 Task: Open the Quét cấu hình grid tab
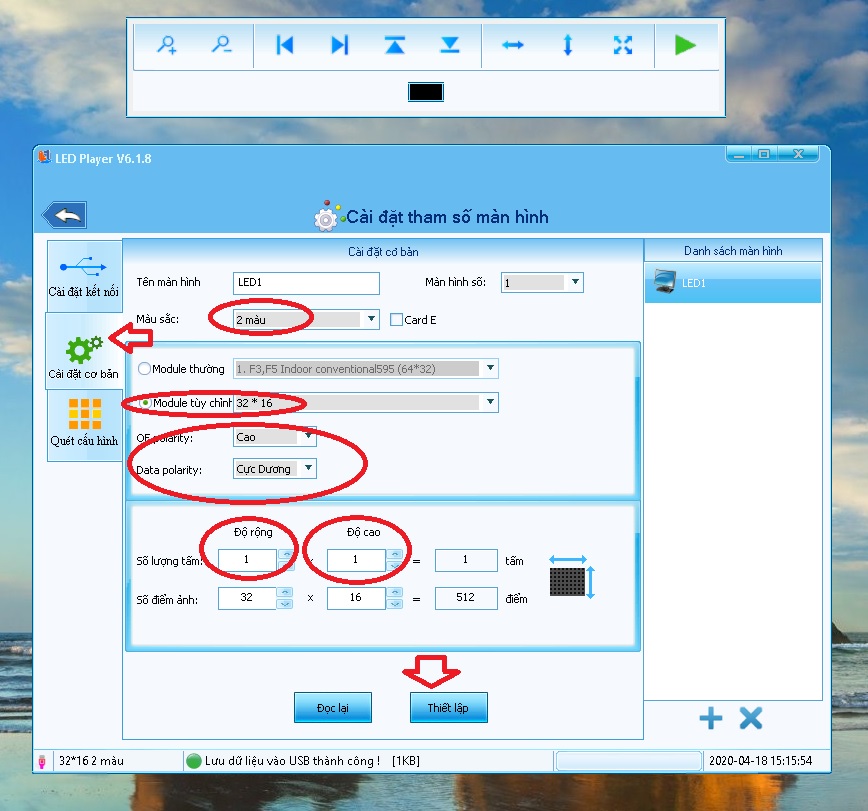pyautogui.click(x=84, y=424)
